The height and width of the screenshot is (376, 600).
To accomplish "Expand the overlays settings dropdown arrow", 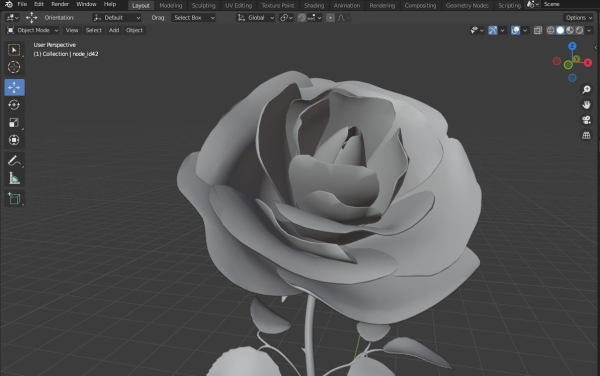I will (x=525, y=30).
